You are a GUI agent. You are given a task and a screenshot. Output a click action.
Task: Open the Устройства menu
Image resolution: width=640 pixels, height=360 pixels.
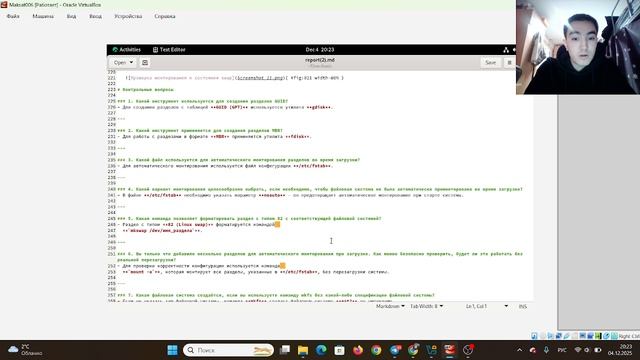pos(128,16)
